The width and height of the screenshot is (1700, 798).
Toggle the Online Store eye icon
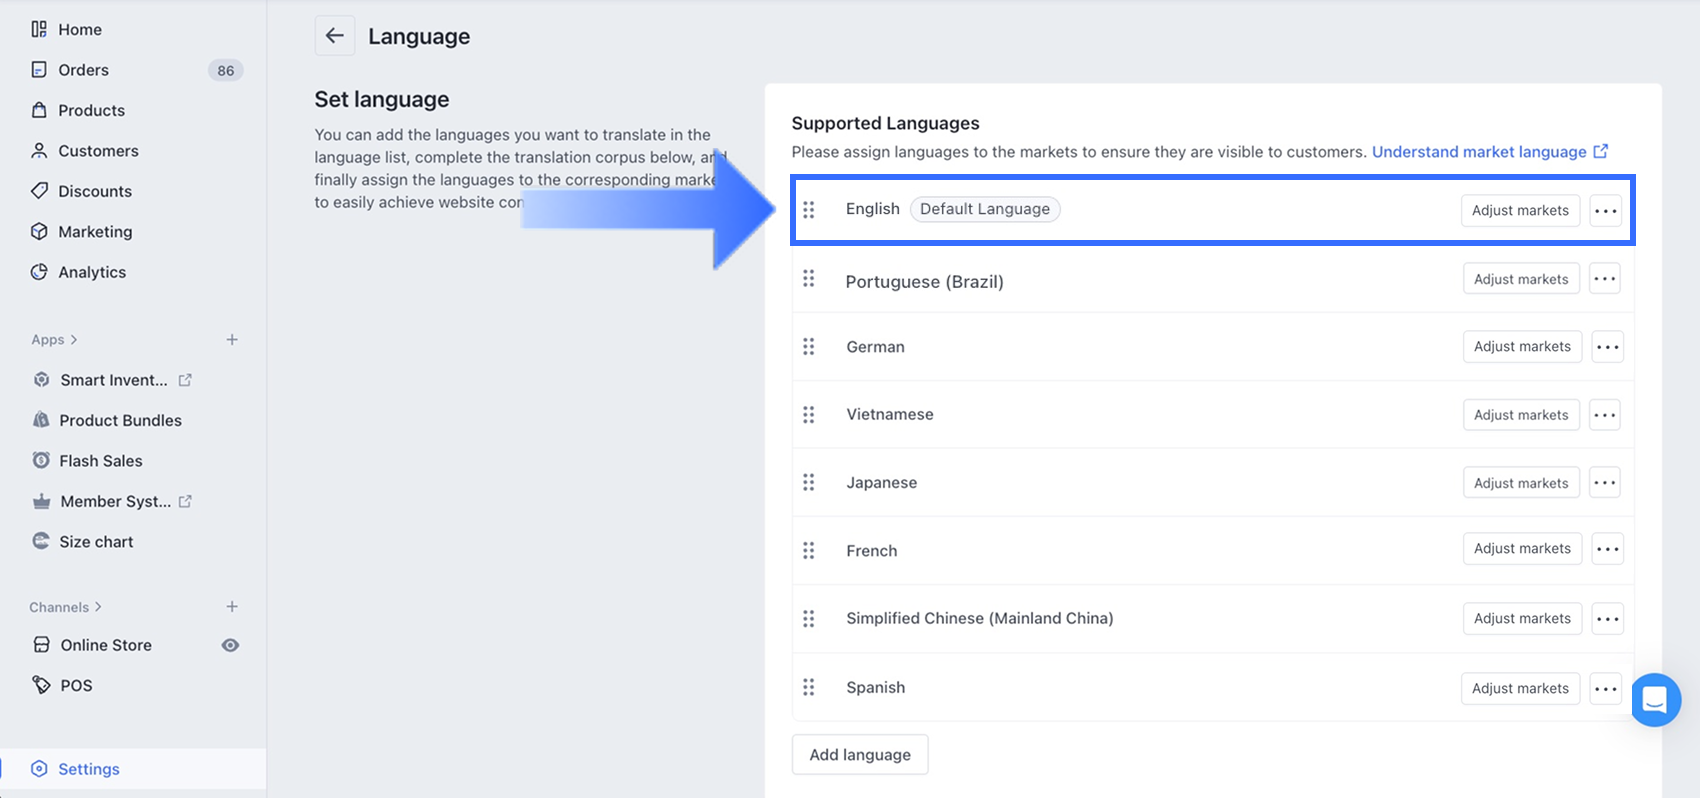pos(230,645)
